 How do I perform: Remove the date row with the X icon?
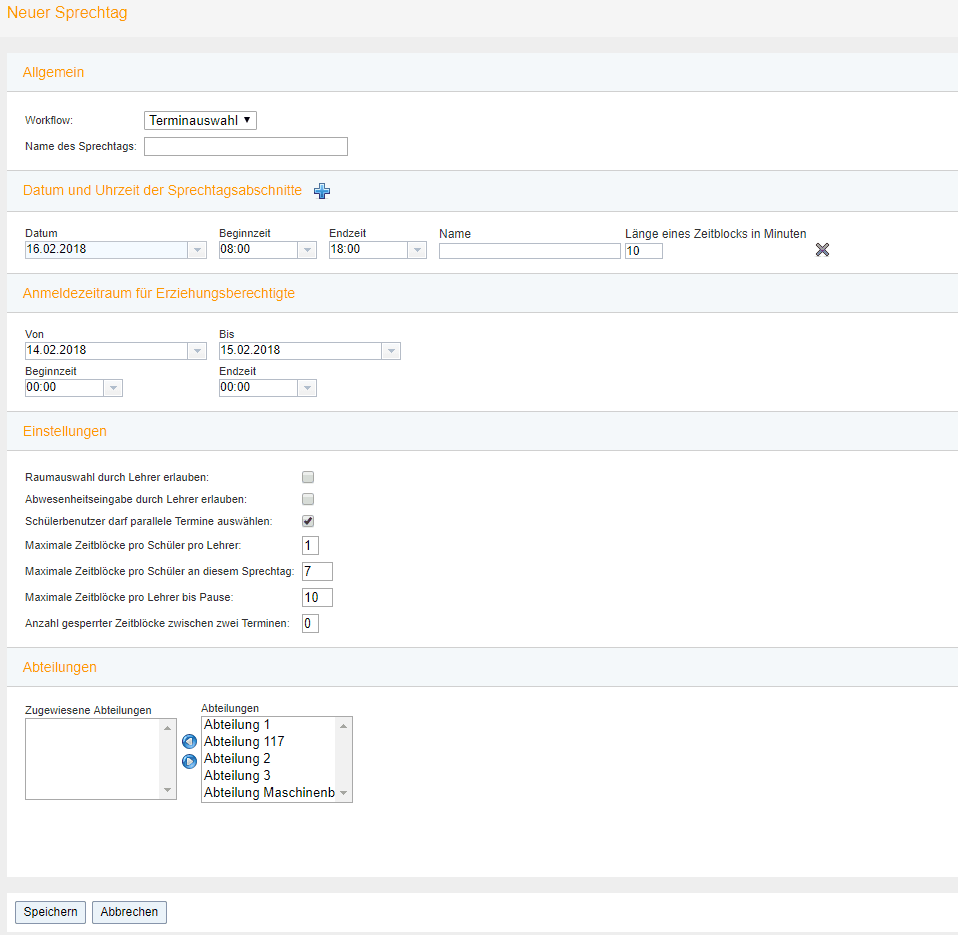[822, 249]
